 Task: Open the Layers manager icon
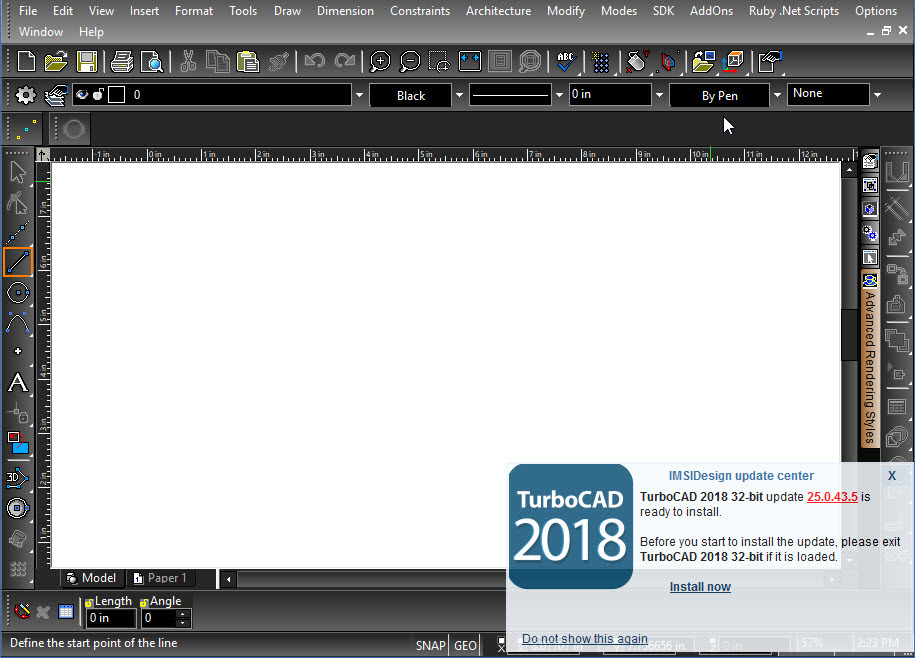(x=56, y=95)
